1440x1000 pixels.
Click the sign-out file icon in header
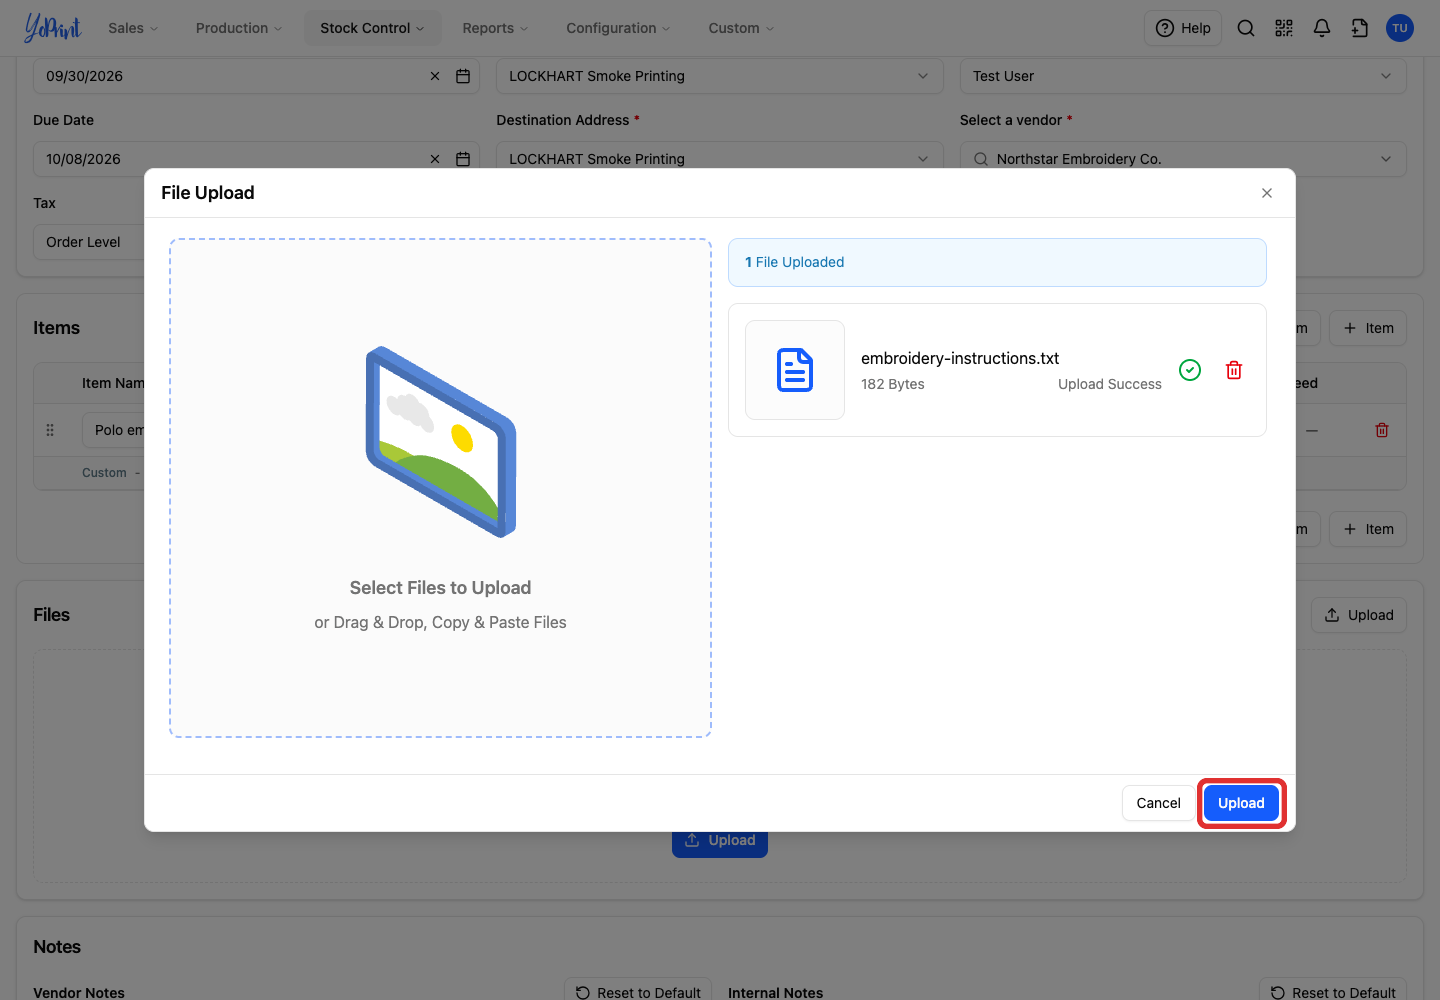point(1360,28)
